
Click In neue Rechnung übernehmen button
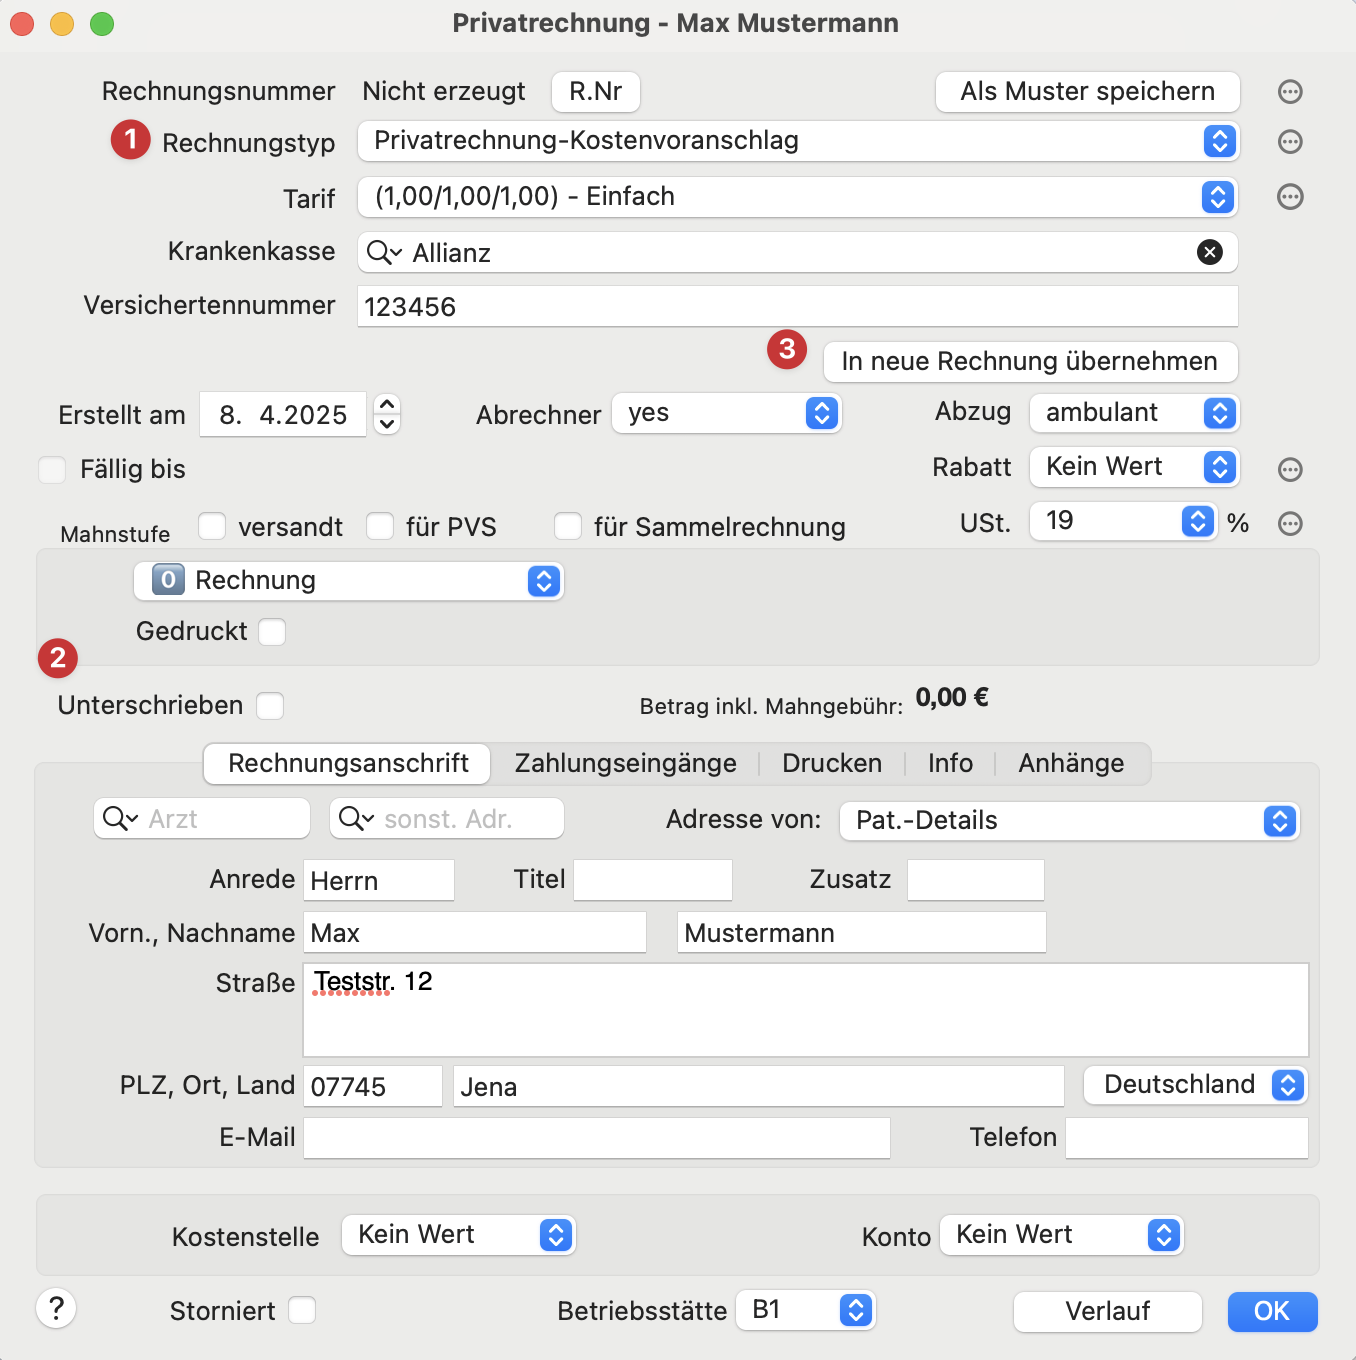pyautogui.click(x=1029, y=361)
